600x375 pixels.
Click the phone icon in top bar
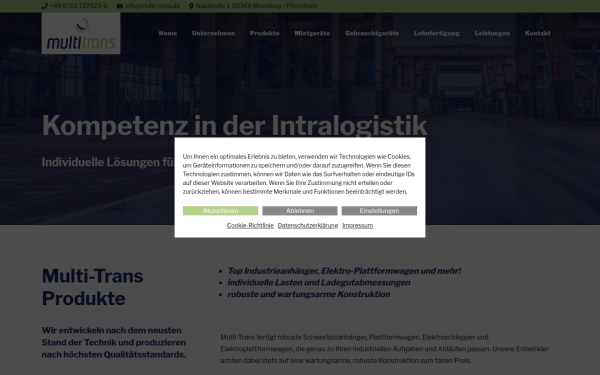pyautogui.click(x=45, y=6)
